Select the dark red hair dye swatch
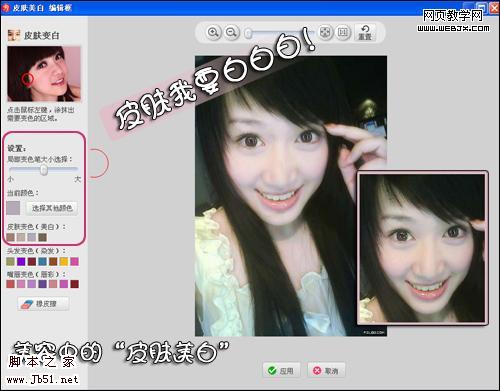 [x=32, y=261]
